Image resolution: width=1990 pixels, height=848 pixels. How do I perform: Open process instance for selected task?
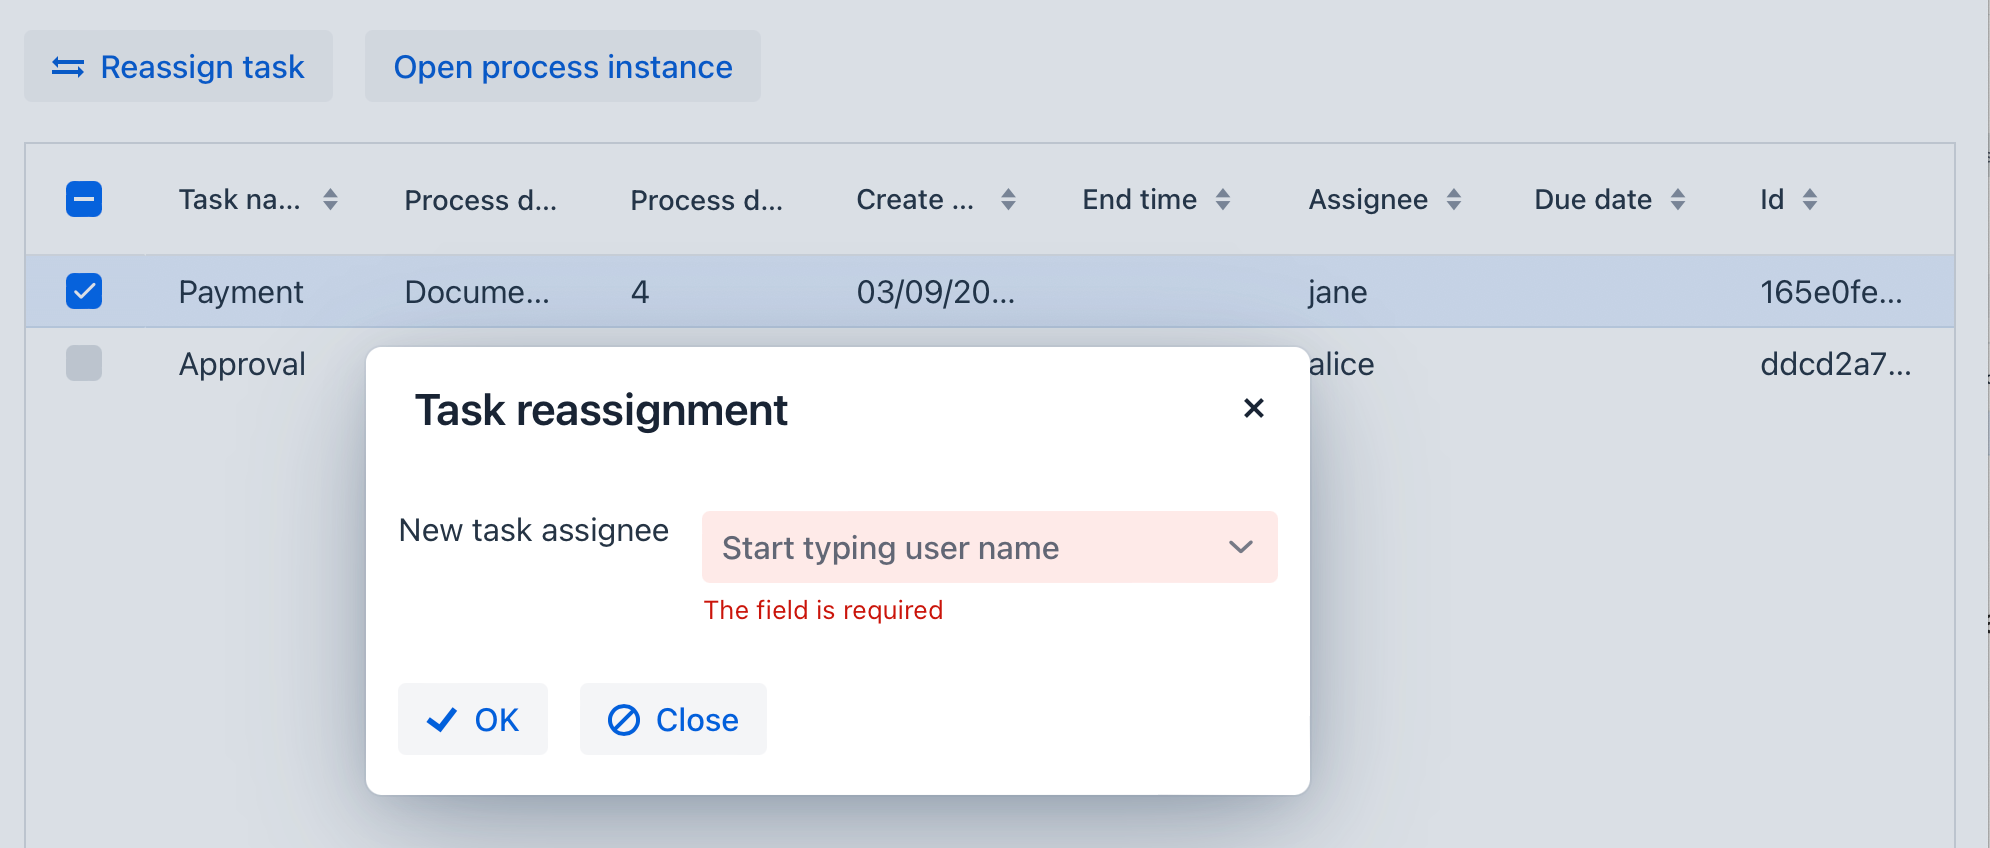pos(562,67)
